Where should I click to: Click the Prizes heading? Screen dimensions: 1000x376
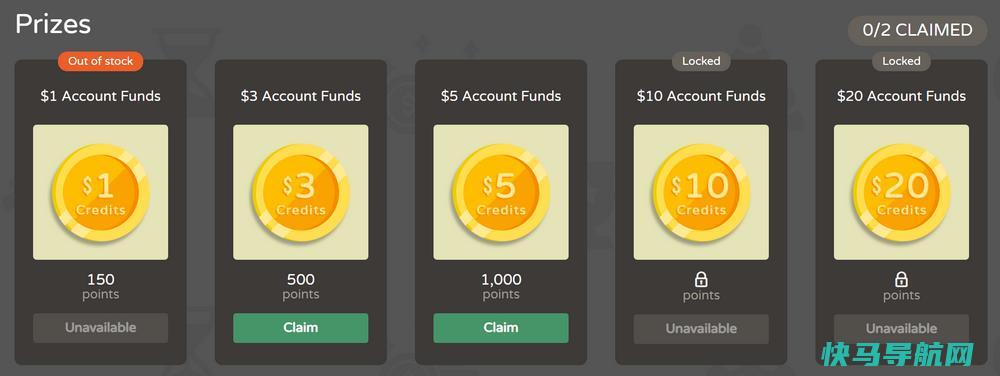coord(53,25)
